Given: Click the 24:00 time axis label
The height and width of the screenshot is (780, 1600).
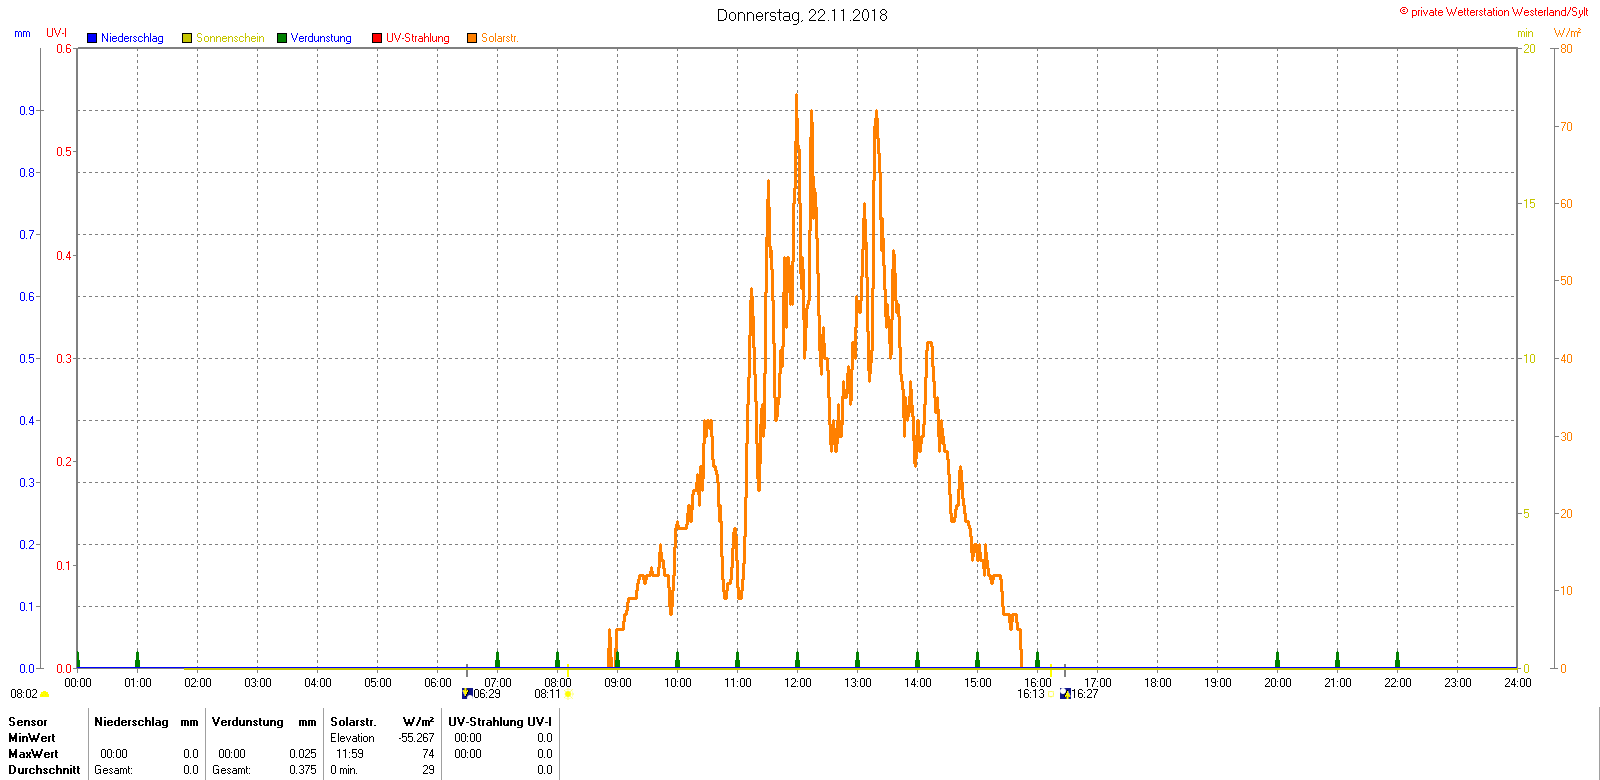Looking at the screenshot, I should (1518, 683).
